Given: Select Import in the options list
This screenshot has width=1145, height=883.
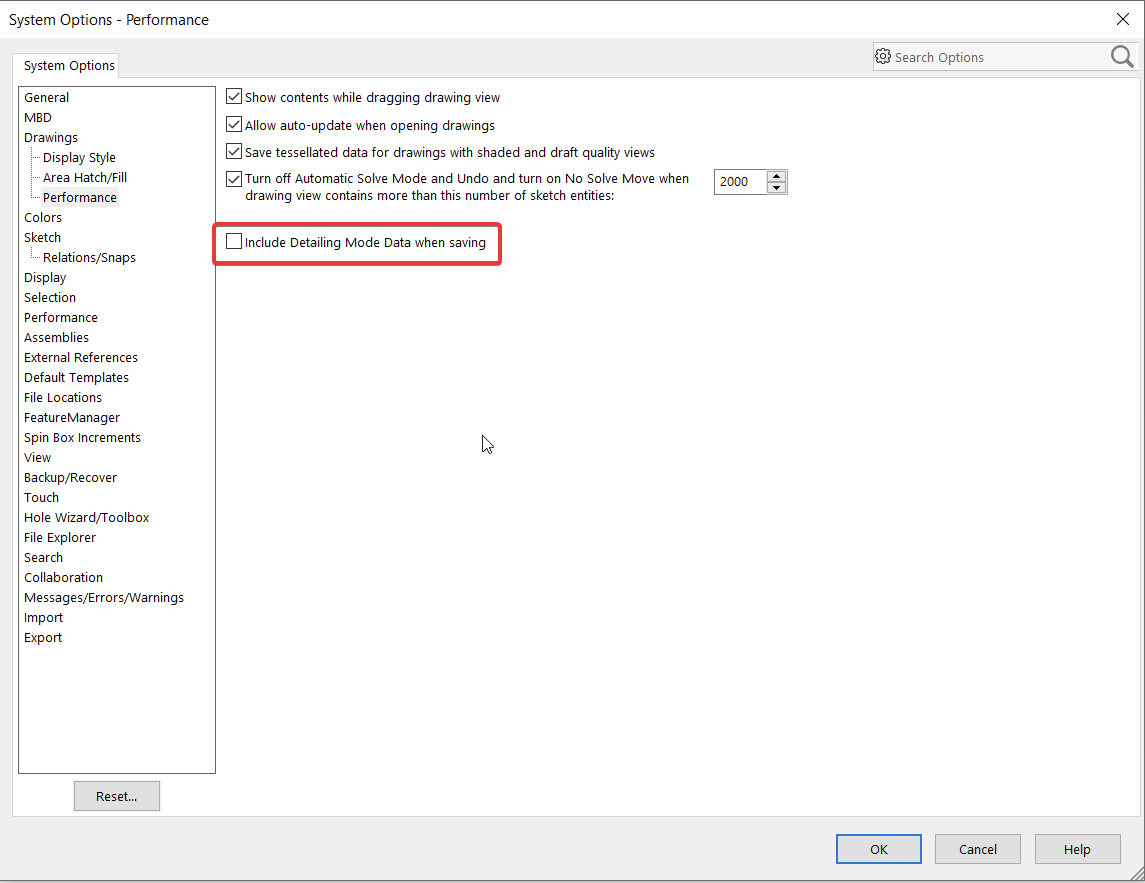Looking at the screenshot, I should [43, 618].
